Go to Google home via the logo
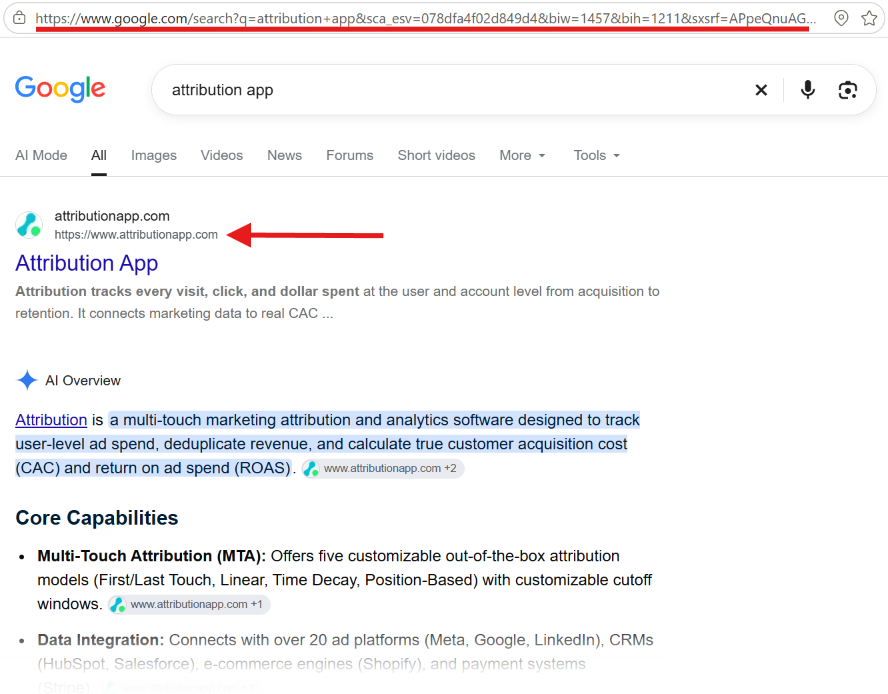The image size is (888, 694). click(x=60, y=89)
